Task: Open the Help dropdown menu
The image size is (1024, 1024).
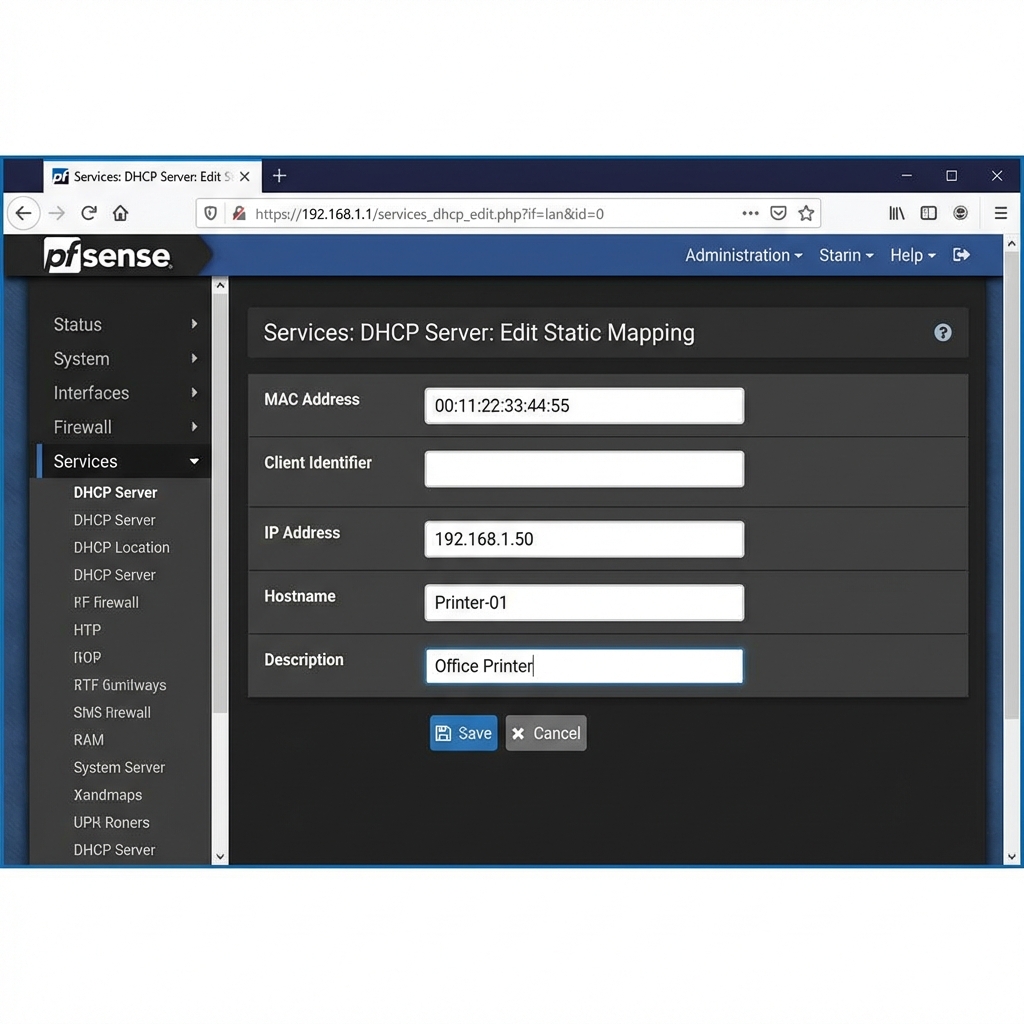Action: 912,255
